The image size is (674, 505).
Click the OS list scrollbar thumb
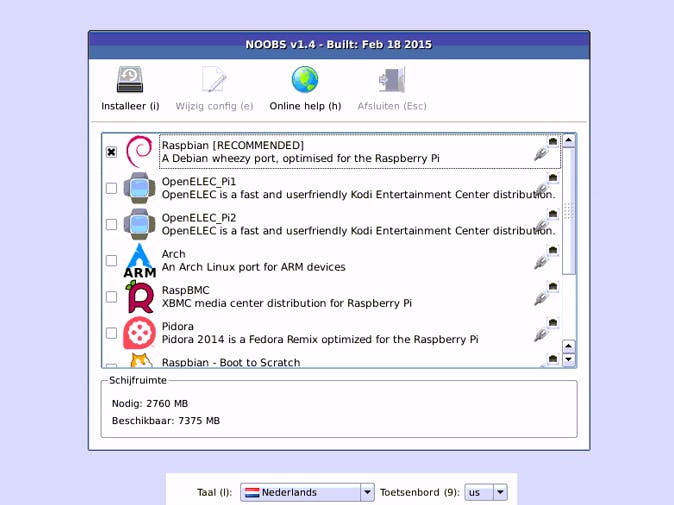click(569, 211)
